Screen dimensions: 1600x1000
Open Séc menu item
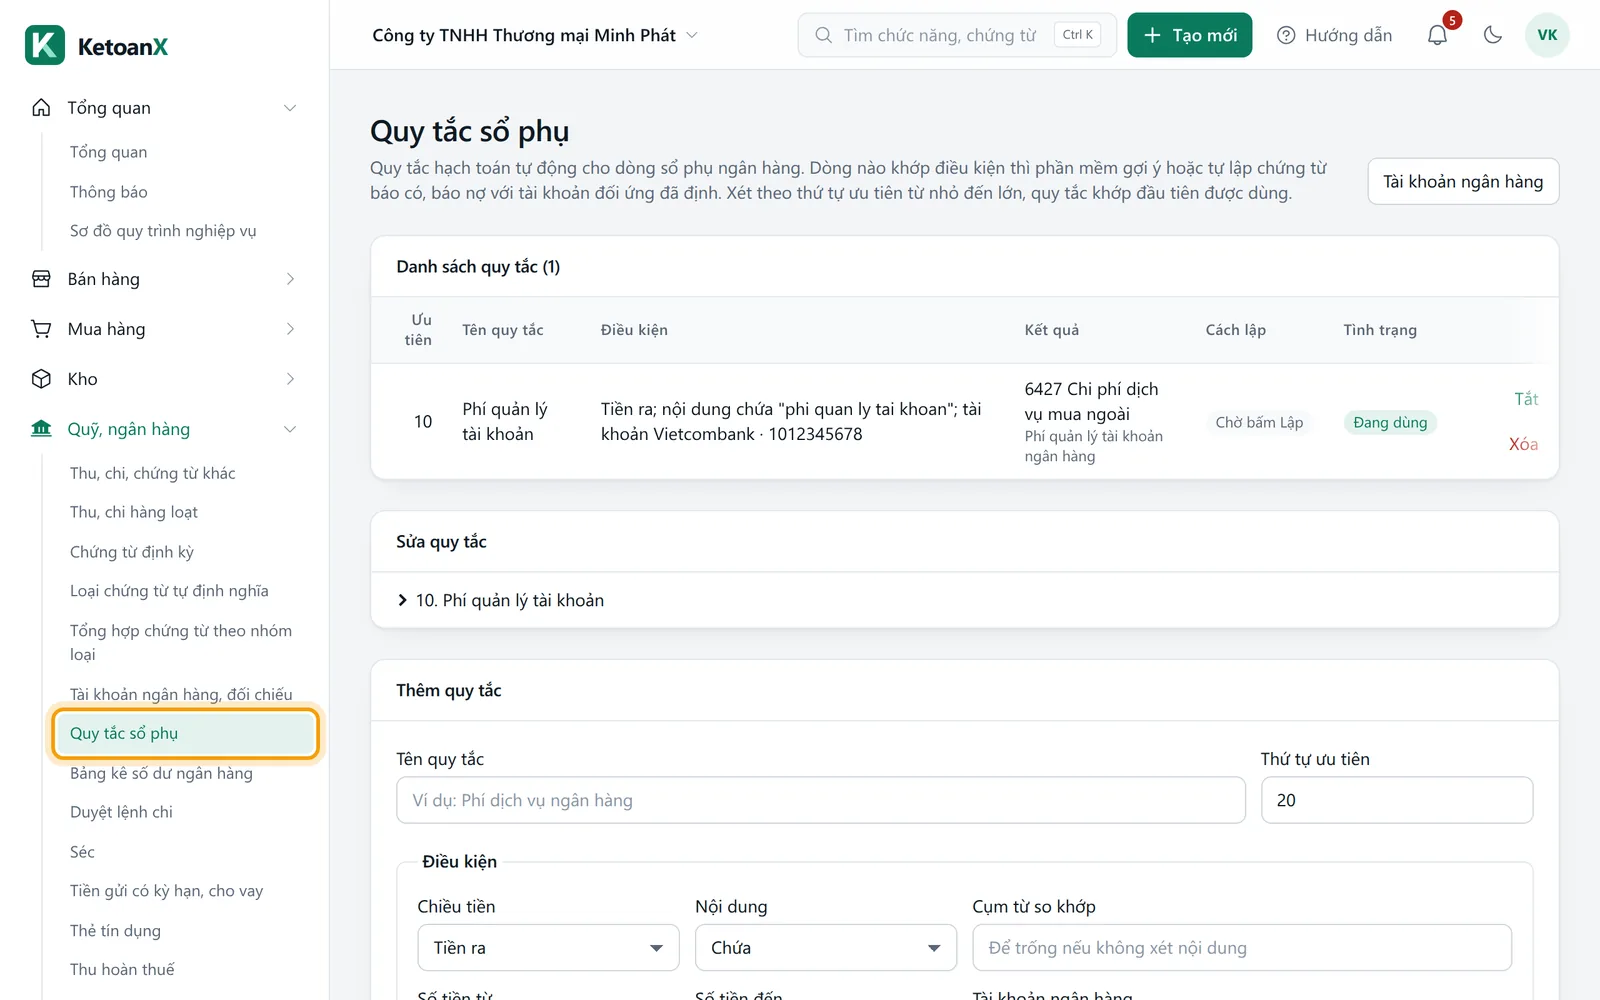[82, 852]
